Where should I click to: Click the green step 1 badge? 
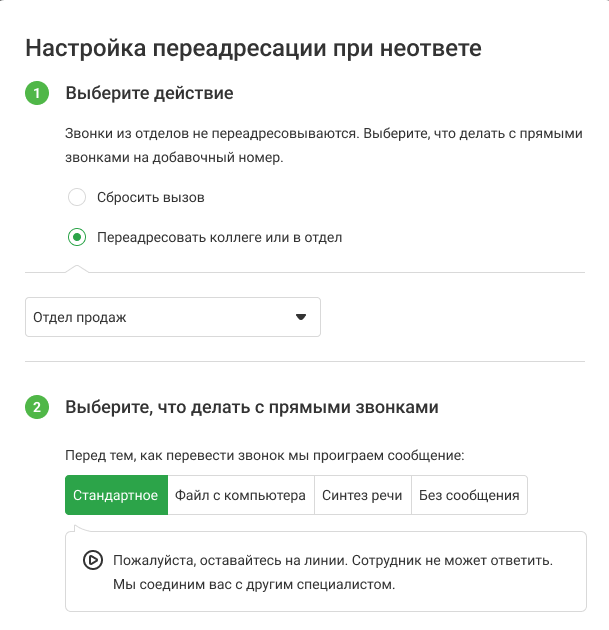click(x=37, y=94)
